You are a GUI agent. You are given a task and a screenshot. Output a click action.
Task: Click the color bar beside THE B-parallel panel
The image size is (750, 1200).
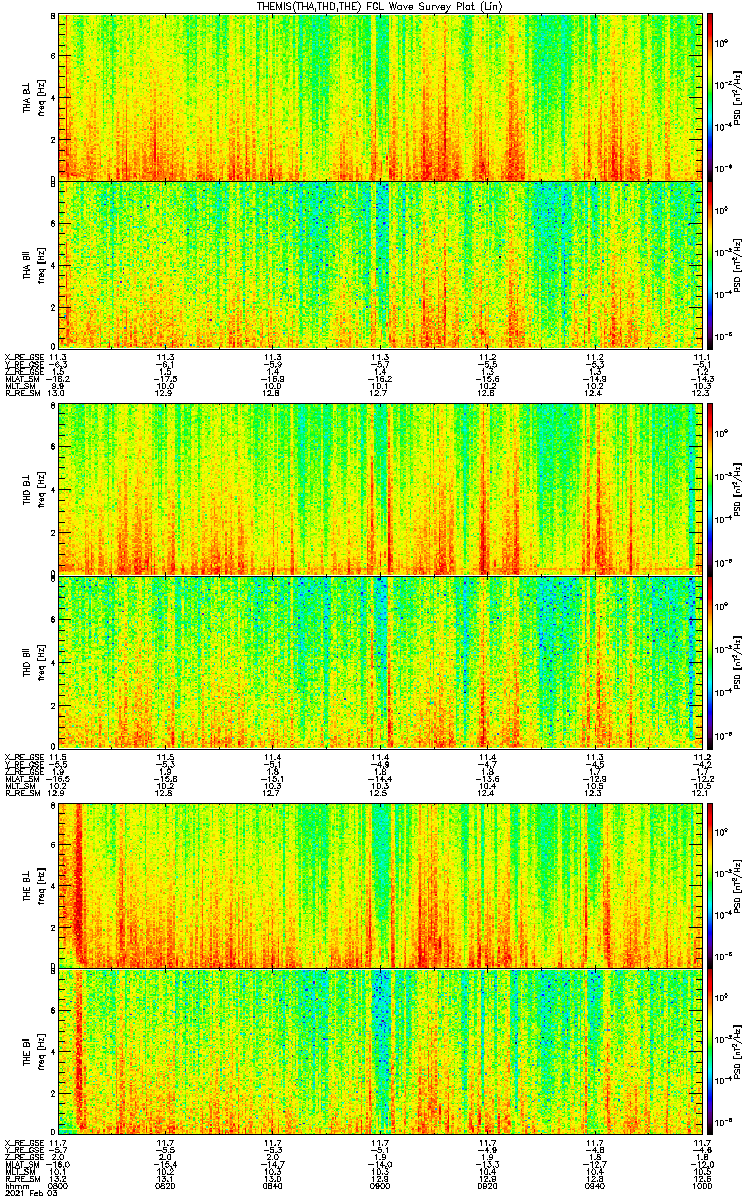710,1051
